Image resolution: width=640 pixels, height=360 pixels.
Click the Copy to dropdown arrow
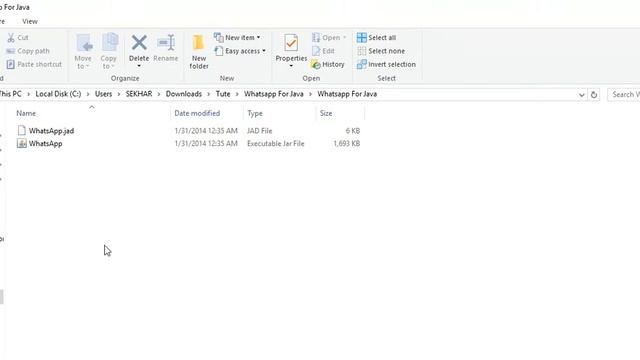coord(112,67)
